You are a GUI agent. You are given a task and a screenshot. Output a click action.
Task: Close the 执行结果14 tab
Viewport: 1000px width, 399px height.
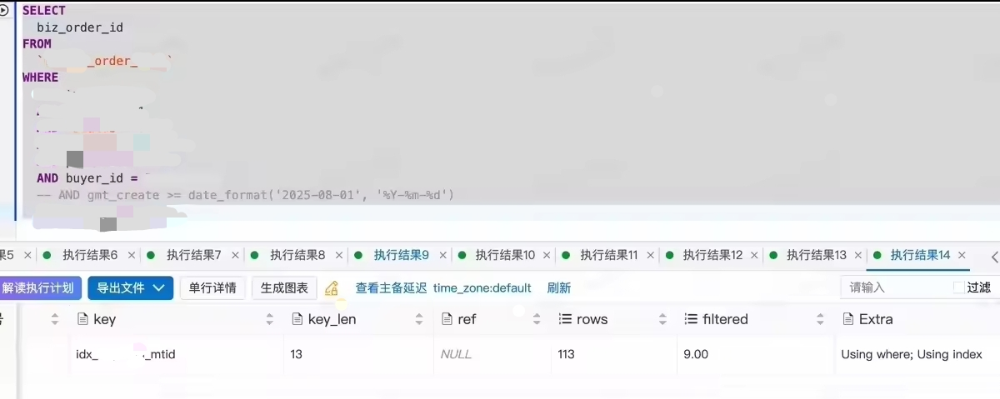[x=962, y=256]
